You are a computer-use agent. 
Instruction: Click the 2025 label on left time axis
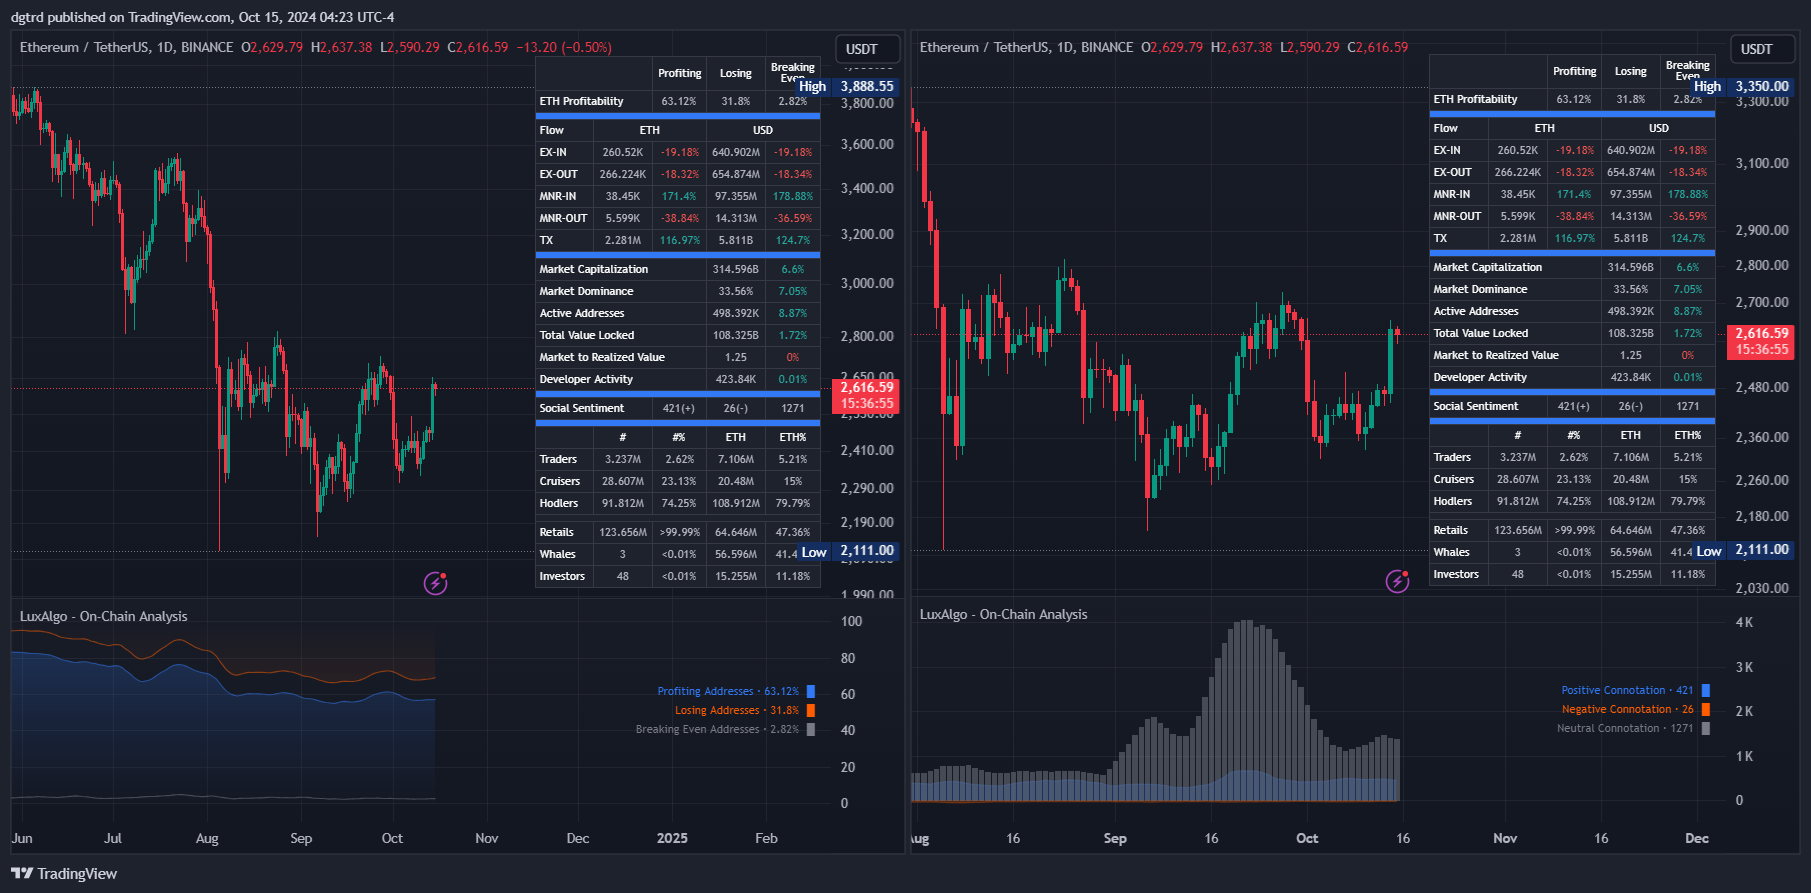click(x=672, y=838)
